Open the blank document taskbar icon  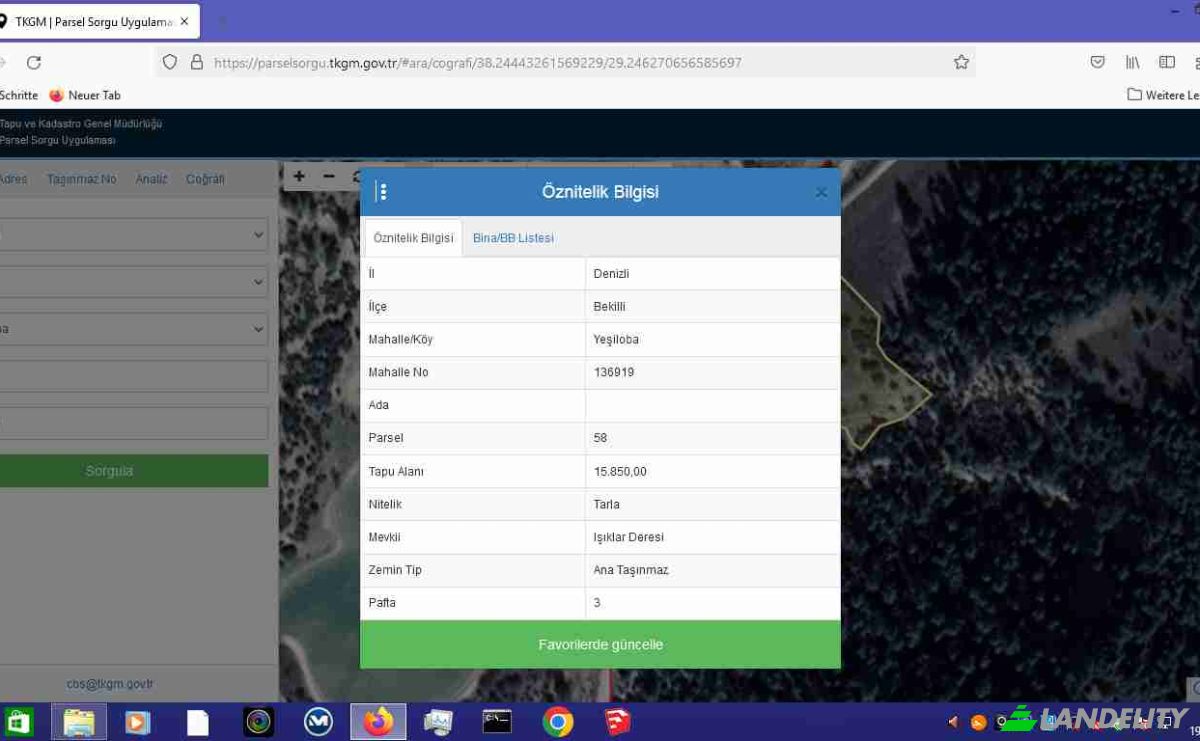[x=198, y=721]
